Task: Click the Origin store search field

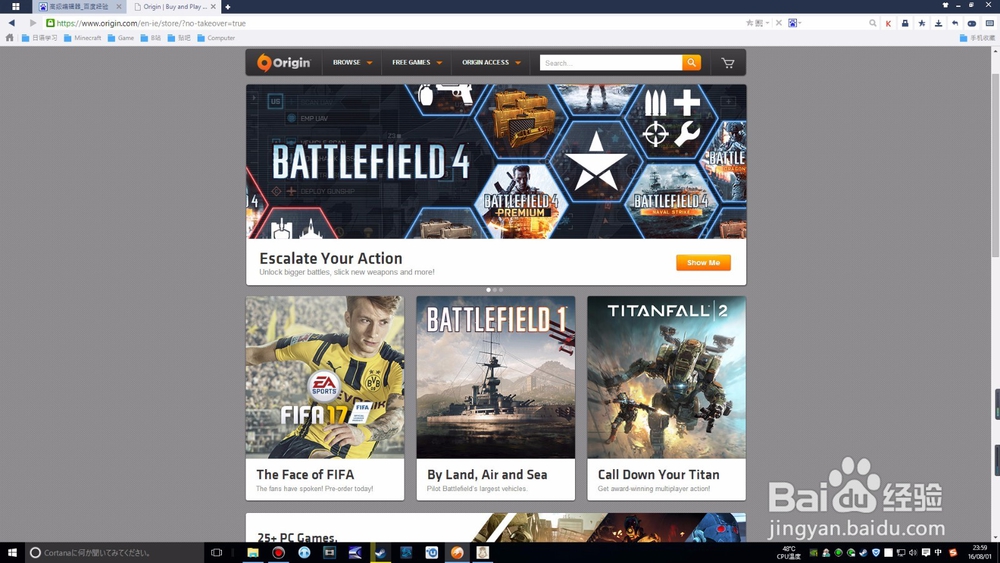Action: tap(611, 62)
